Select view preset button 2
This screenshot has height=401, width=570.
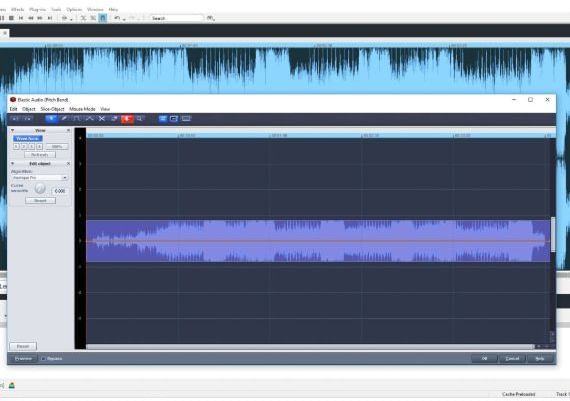coord(24,147)
